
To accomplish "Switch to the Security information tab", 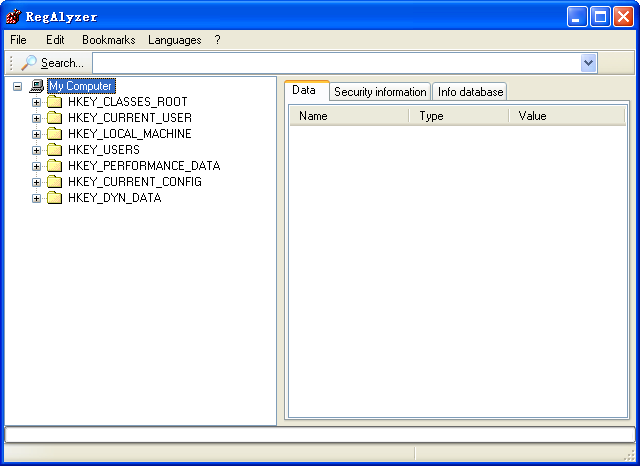I will click(x=380, y=92).
